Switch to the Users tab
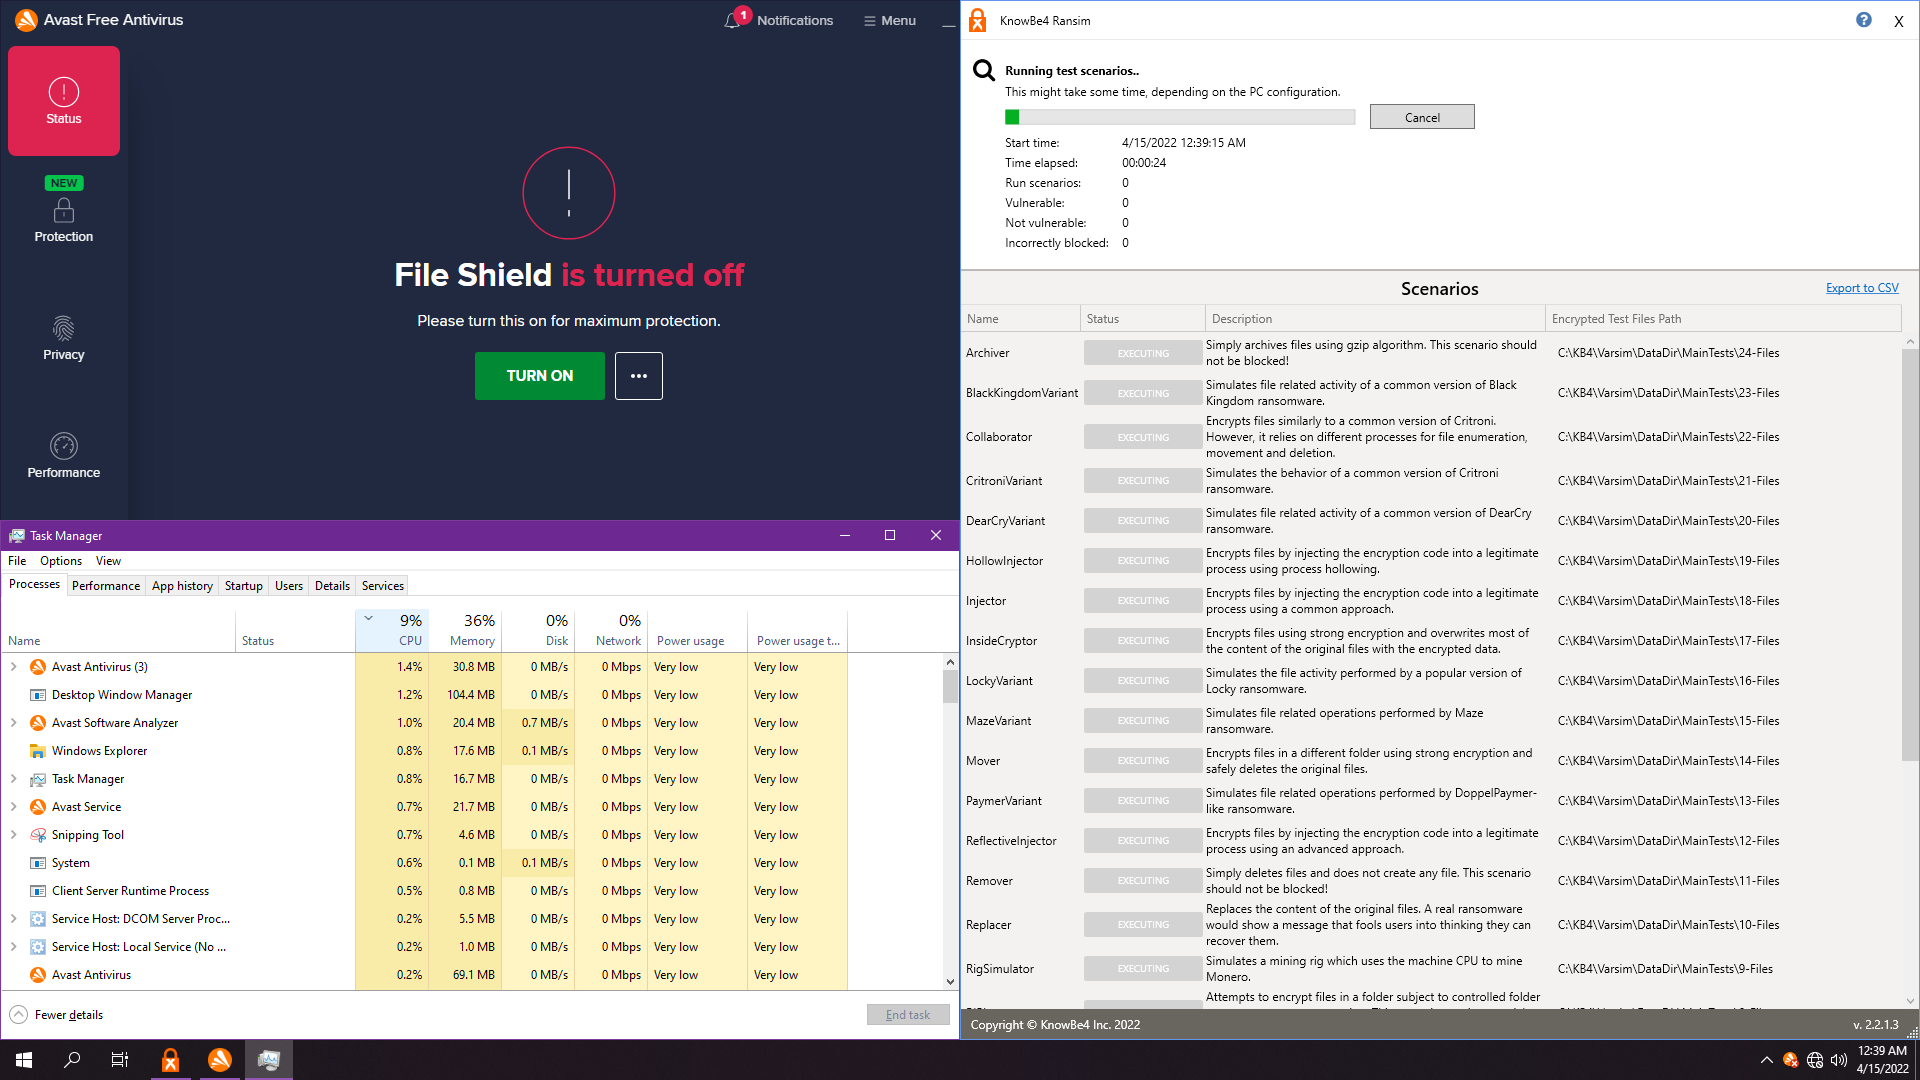The width and height of the screenshot is (1920, 1080). click(289, 586)
